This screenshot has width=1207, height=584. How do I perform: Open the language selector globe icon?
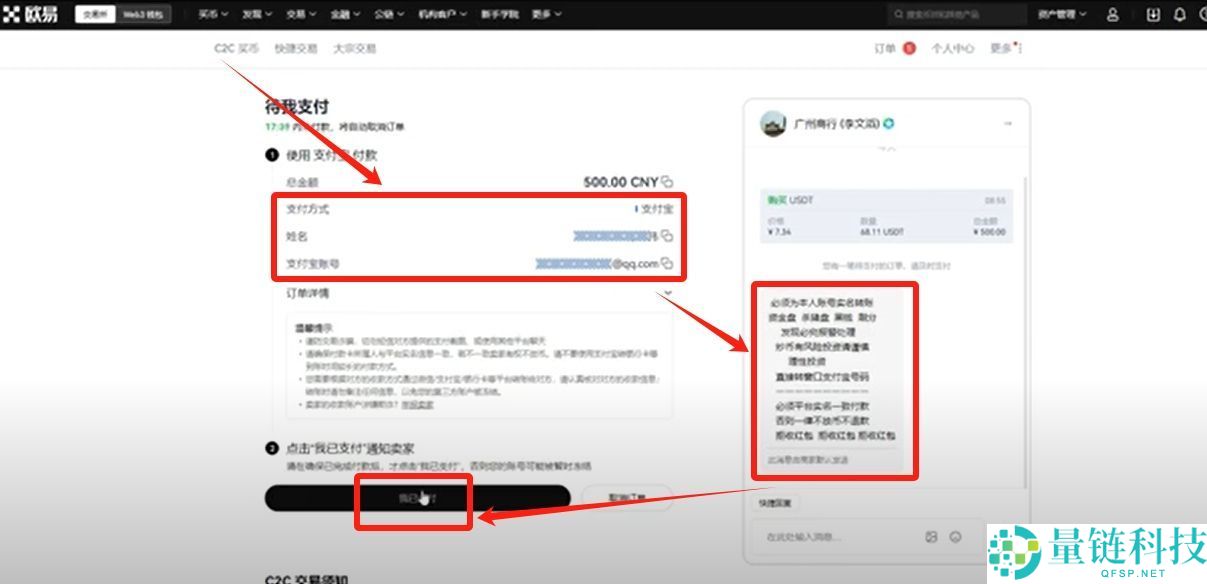coord(1203,14)
